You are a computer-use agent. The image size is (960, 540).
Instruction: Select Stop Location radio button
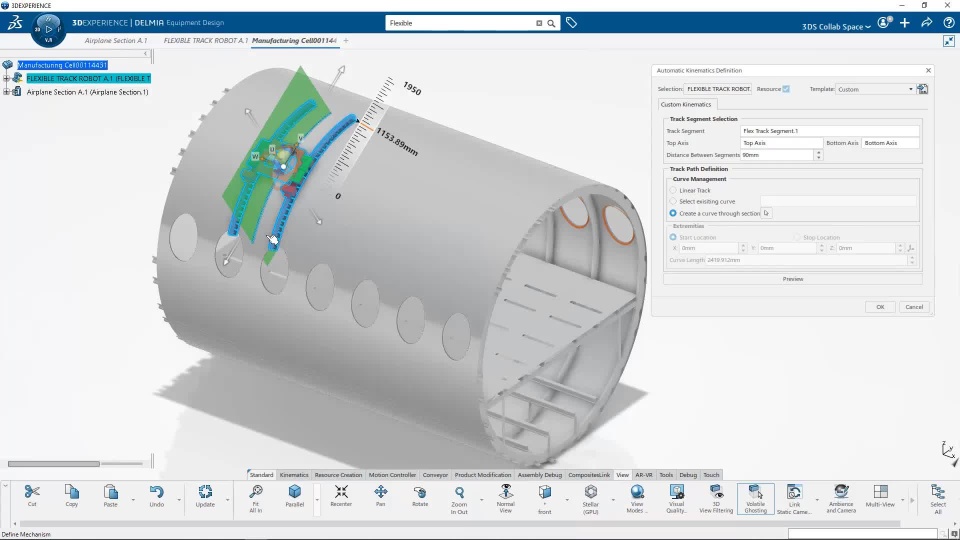pyautogui.click(x=797, y=237)
